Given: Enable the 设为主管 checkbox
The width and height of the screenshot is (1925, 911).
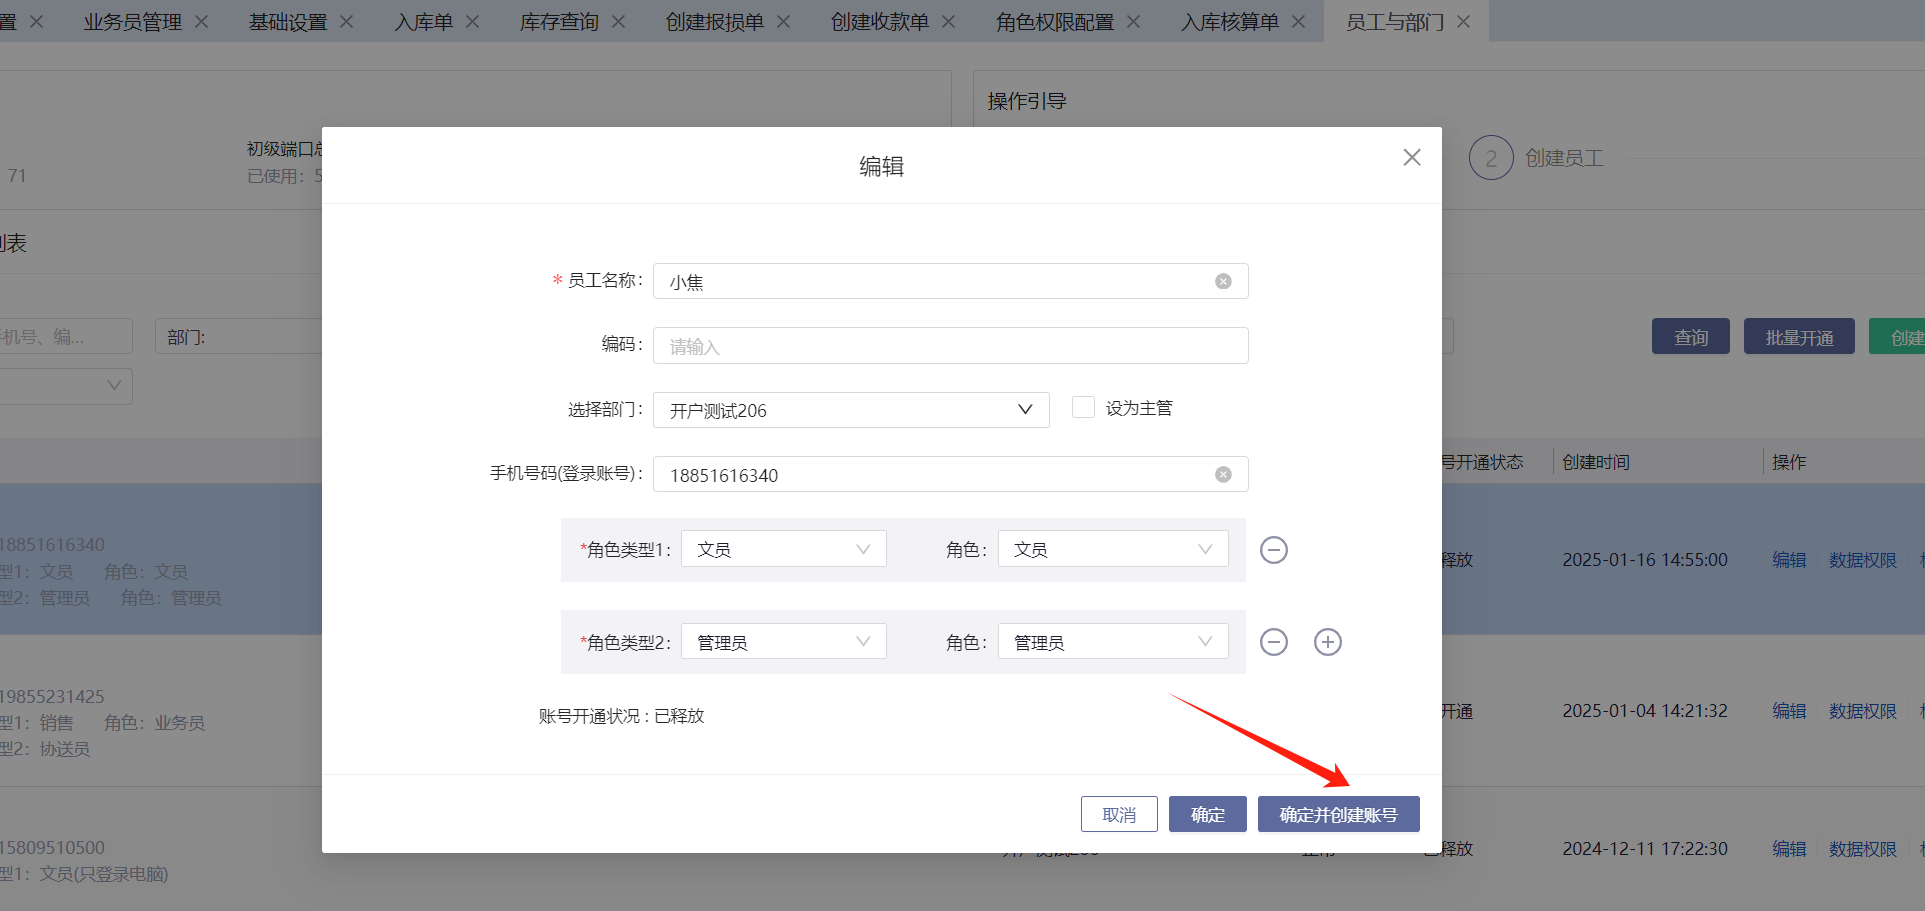Looking at the screenshot, I should tap(1082, 408).
